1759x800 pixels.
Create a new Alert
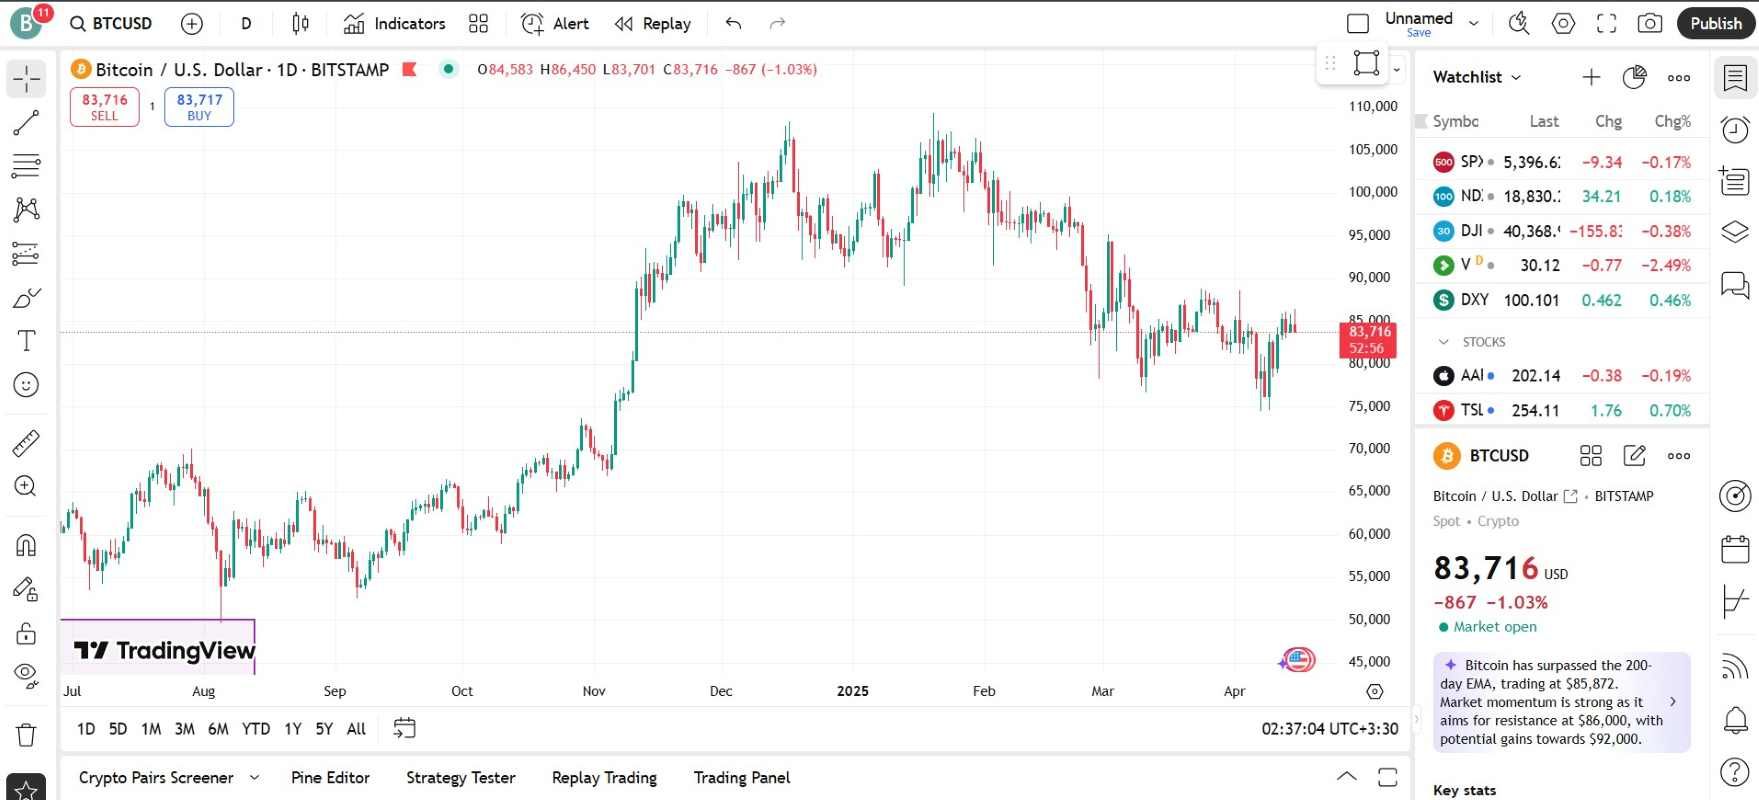[555, 23]
